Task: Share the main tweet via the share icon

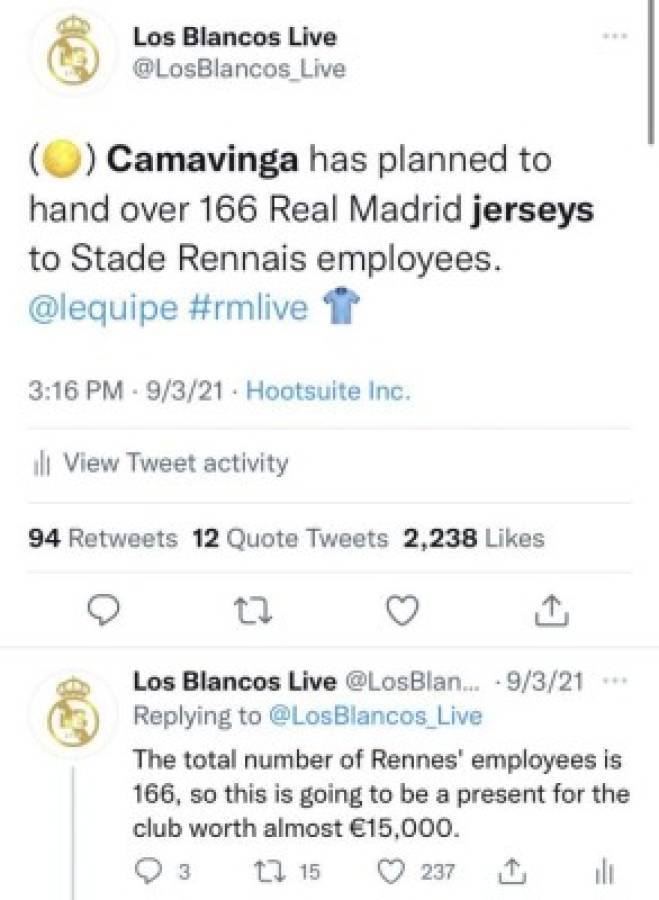Action: (x=550, y=607)
